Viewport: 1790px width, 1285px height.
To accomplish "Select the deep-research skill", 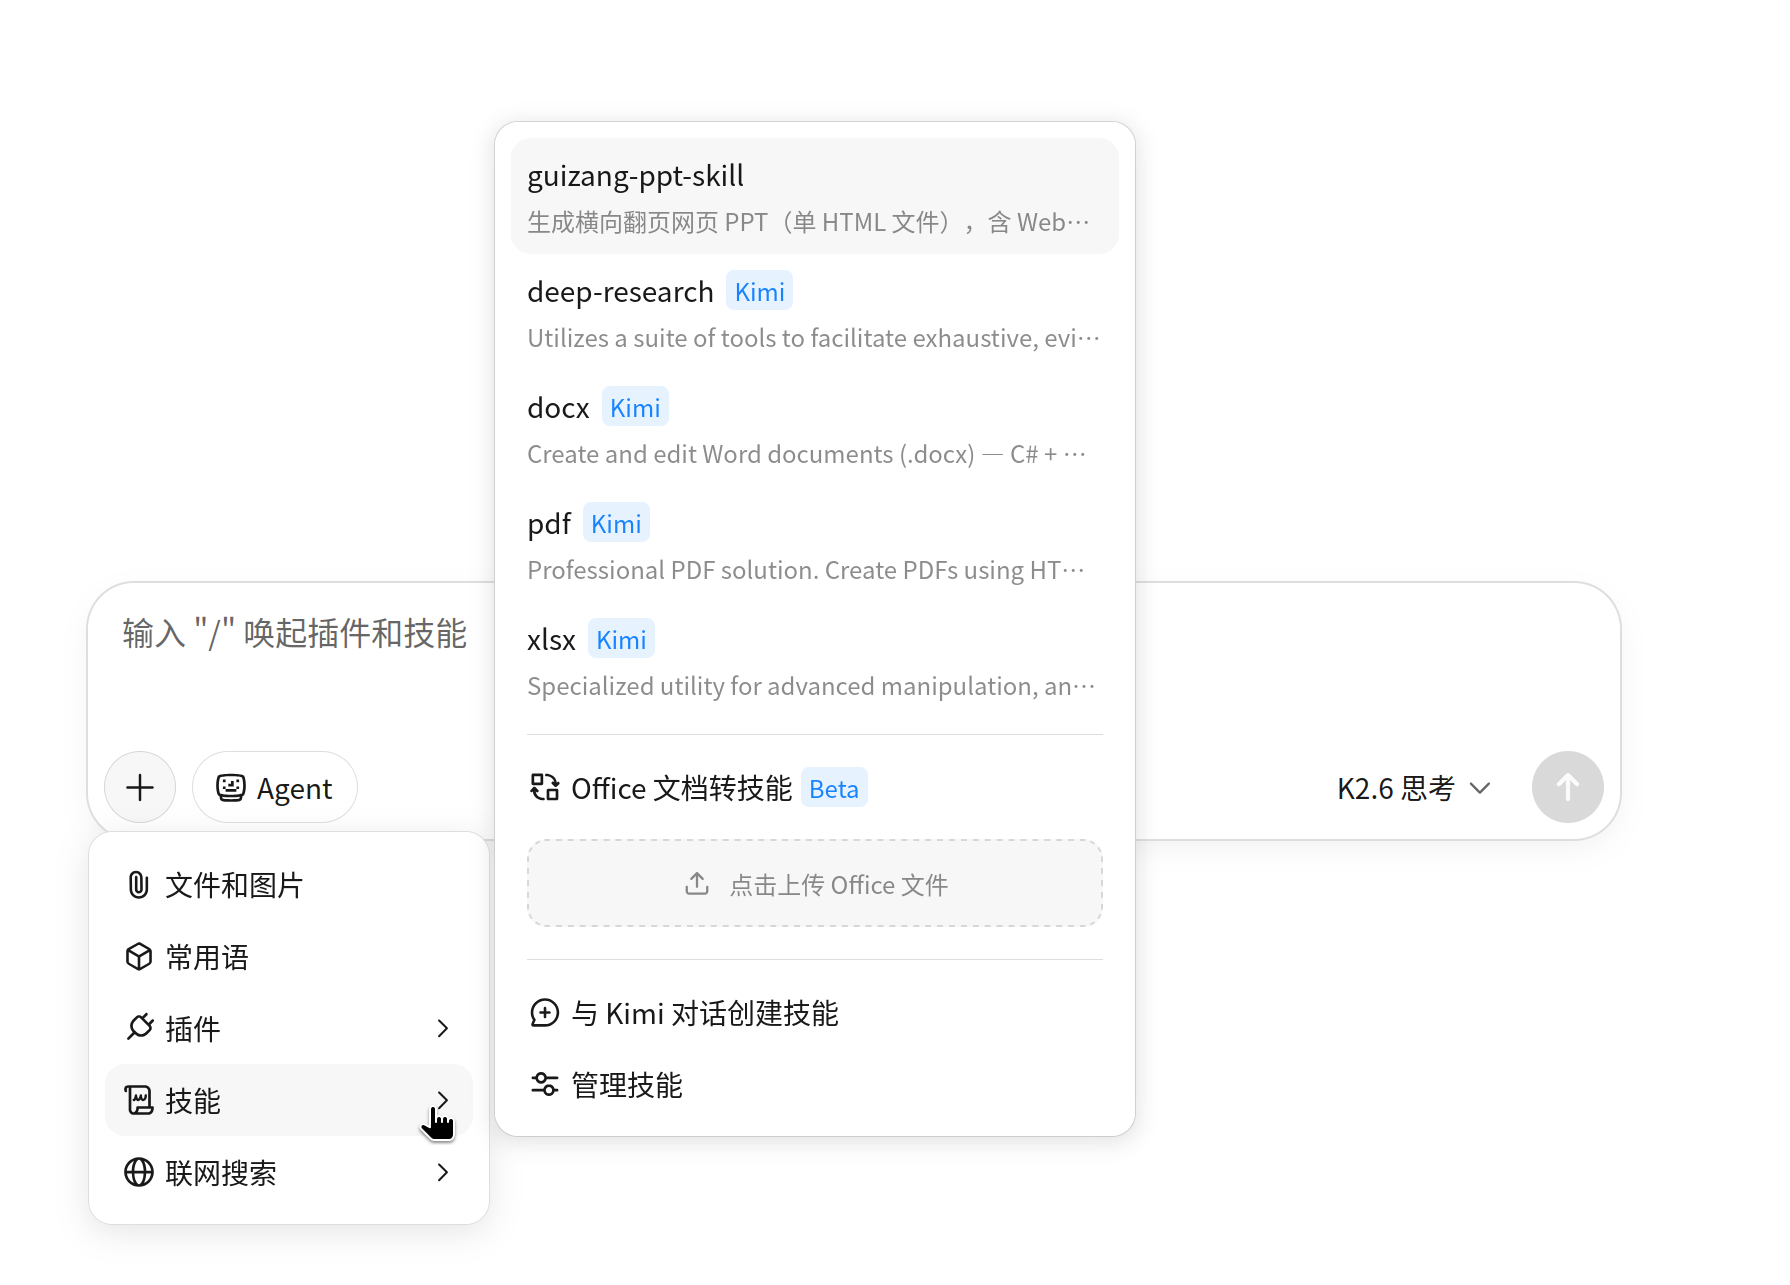I will (x=815, y=312).
